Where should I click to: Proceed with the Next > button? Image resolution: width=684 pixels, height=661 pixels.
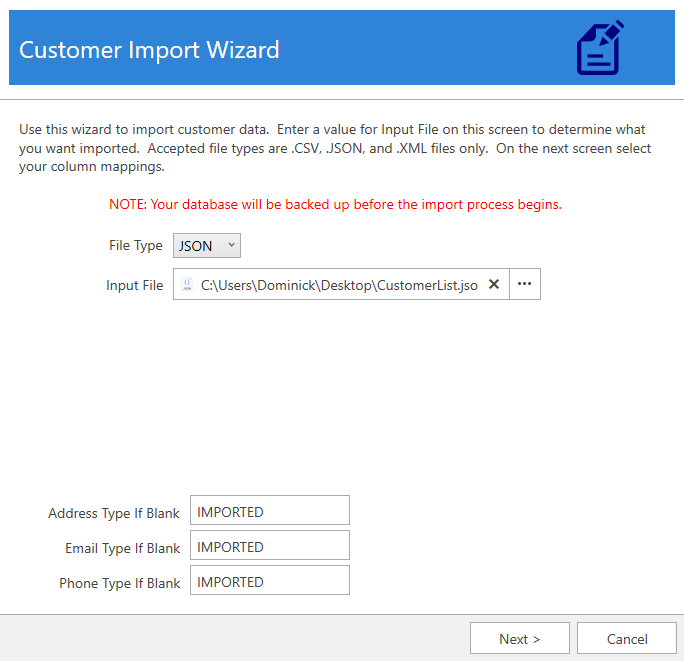519,639
